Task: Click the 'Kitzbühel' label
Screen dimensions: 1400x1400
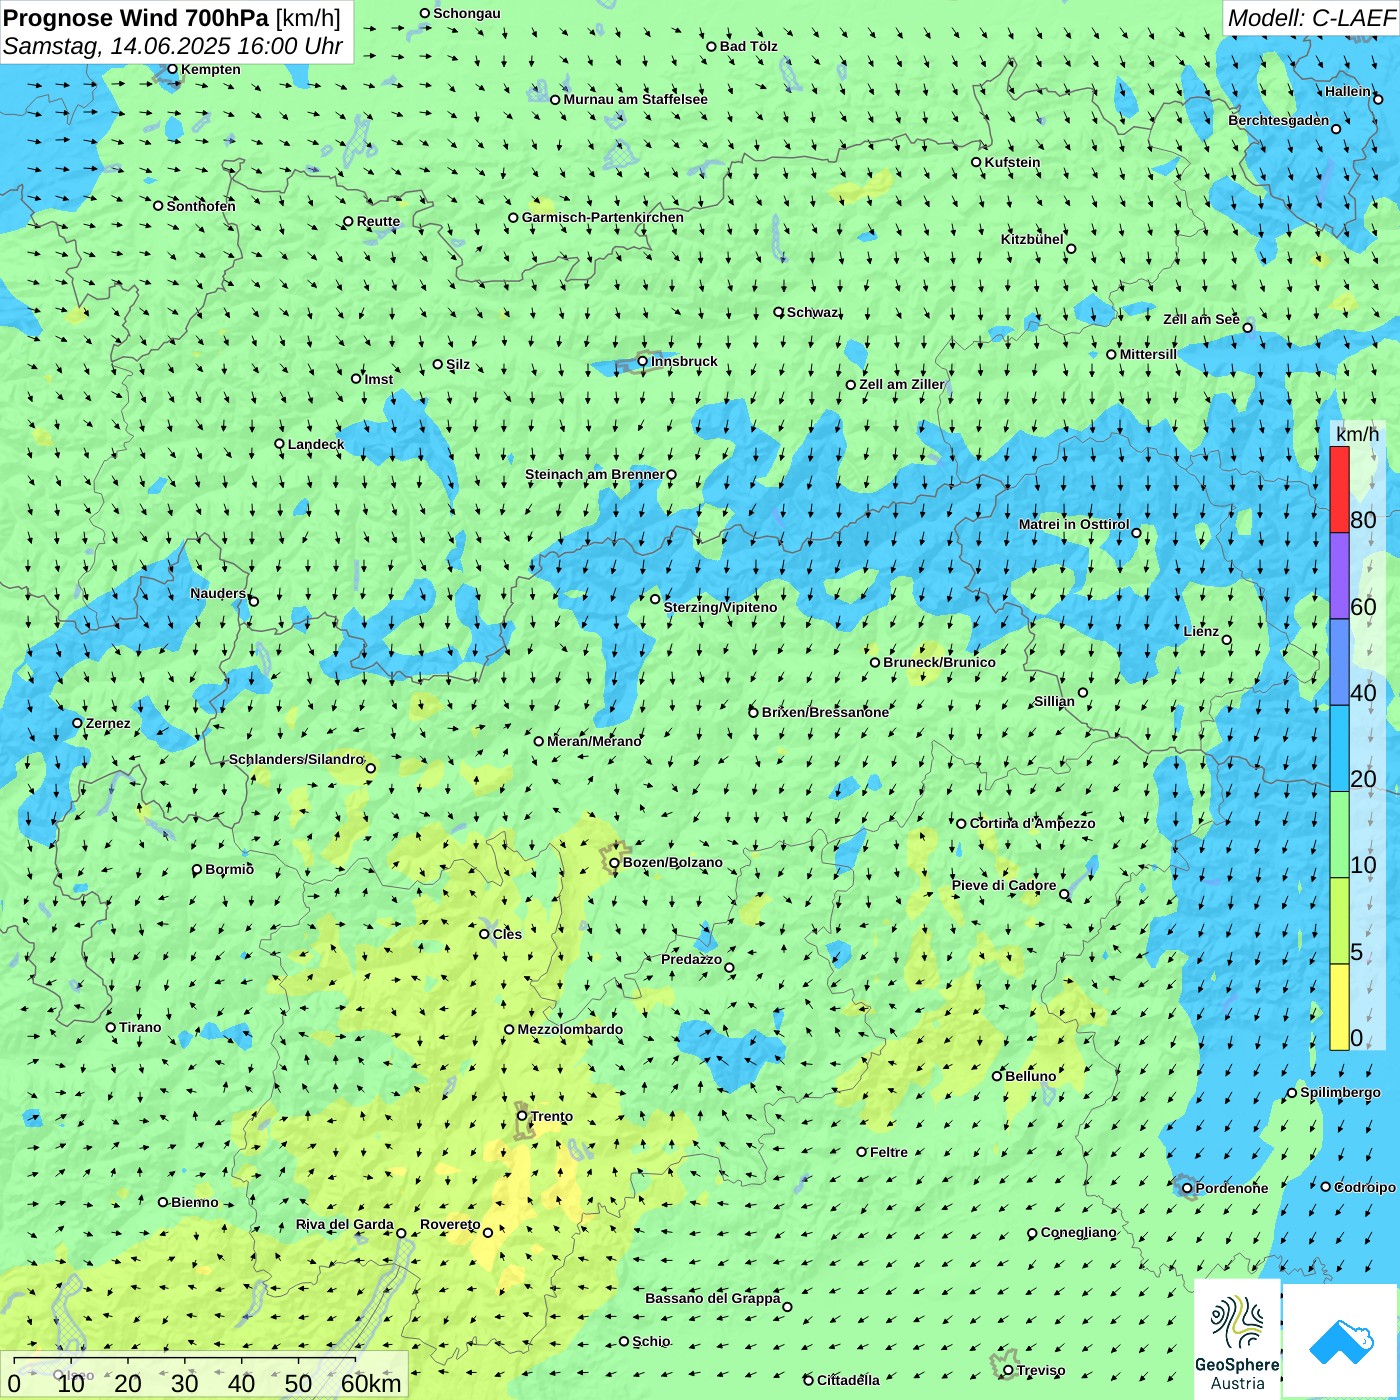Action: (x=1032, y=239)
